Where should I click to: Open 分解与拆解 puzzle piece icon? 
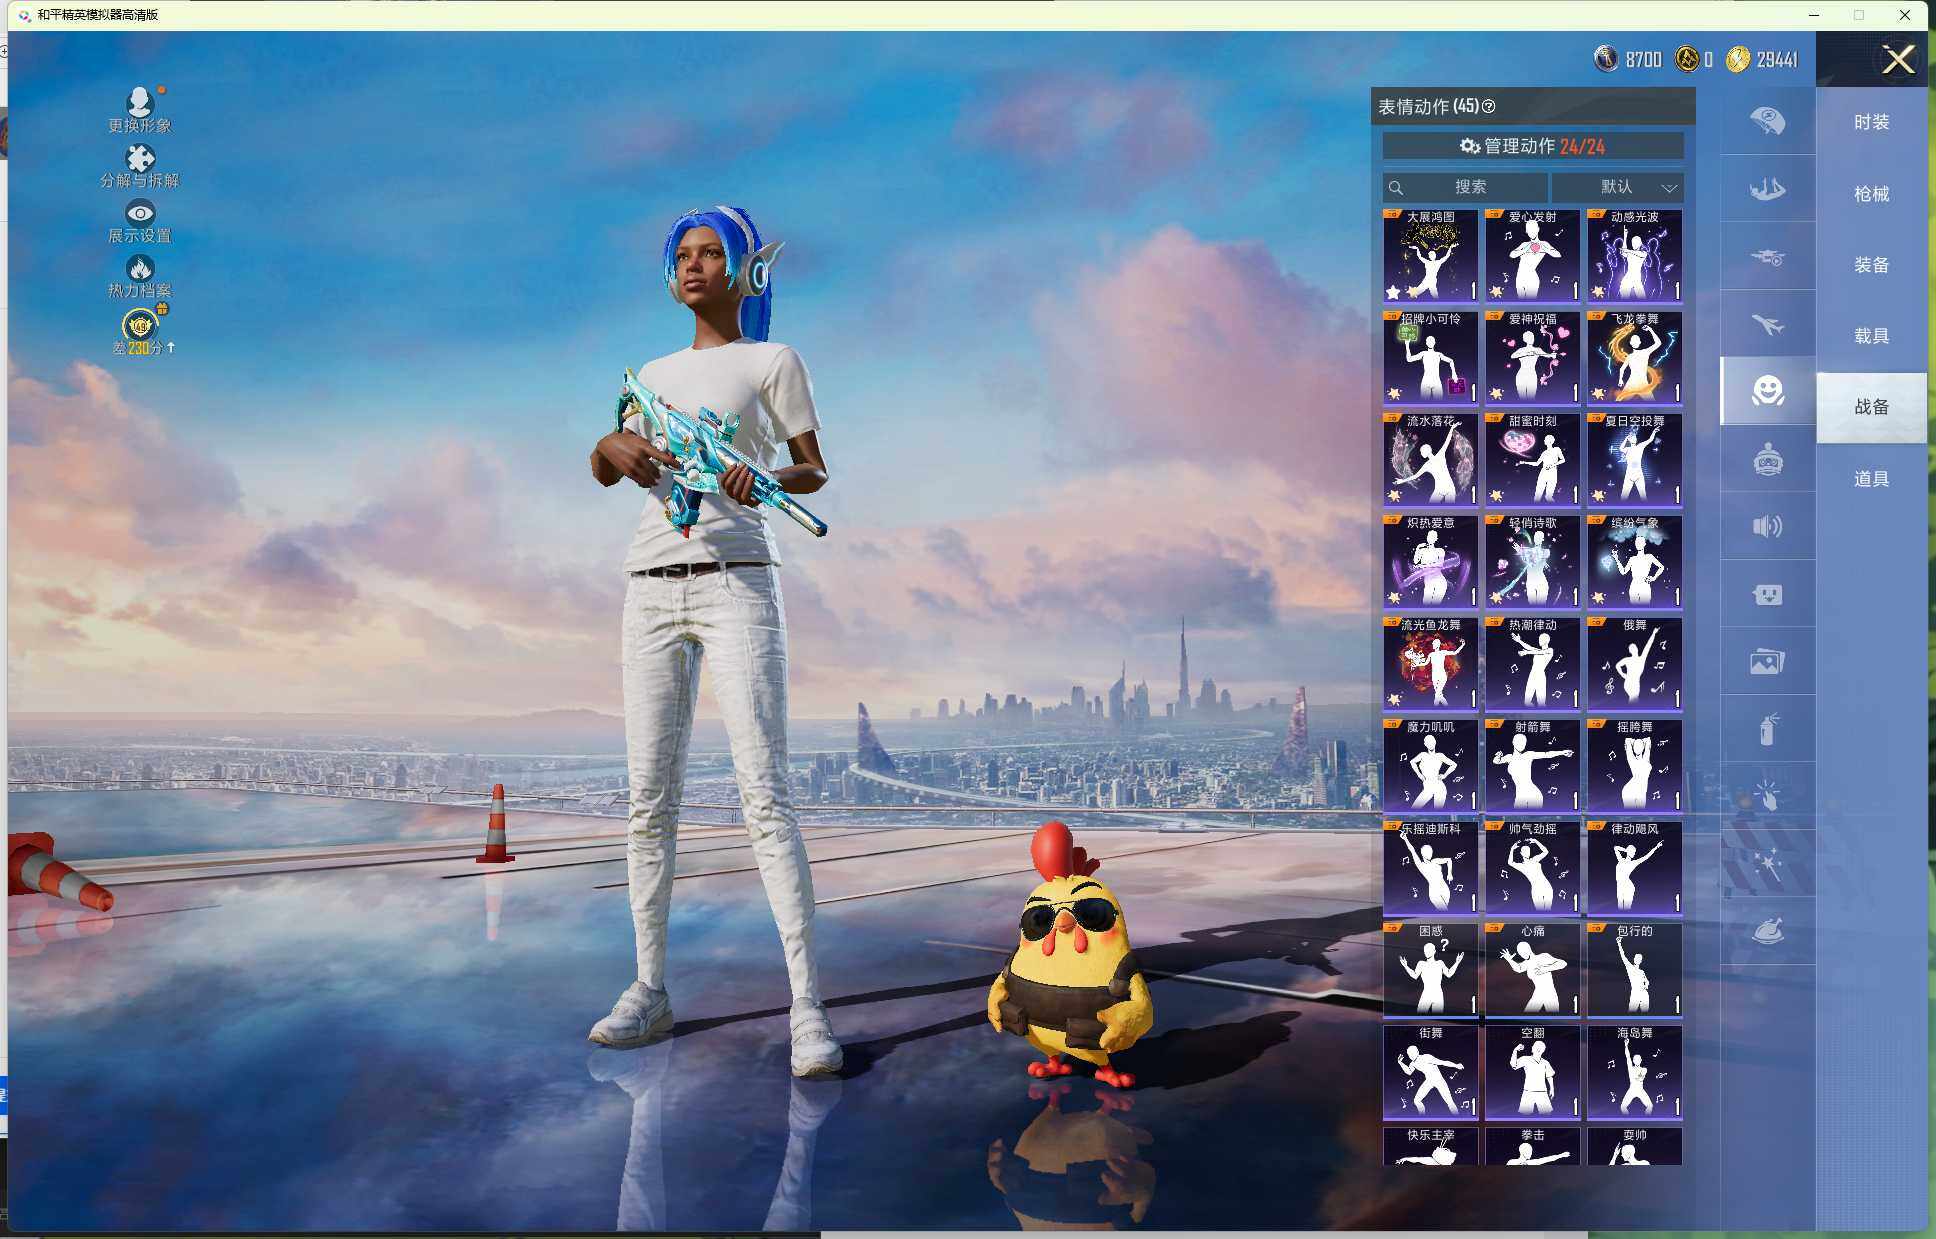click(140, 158)
